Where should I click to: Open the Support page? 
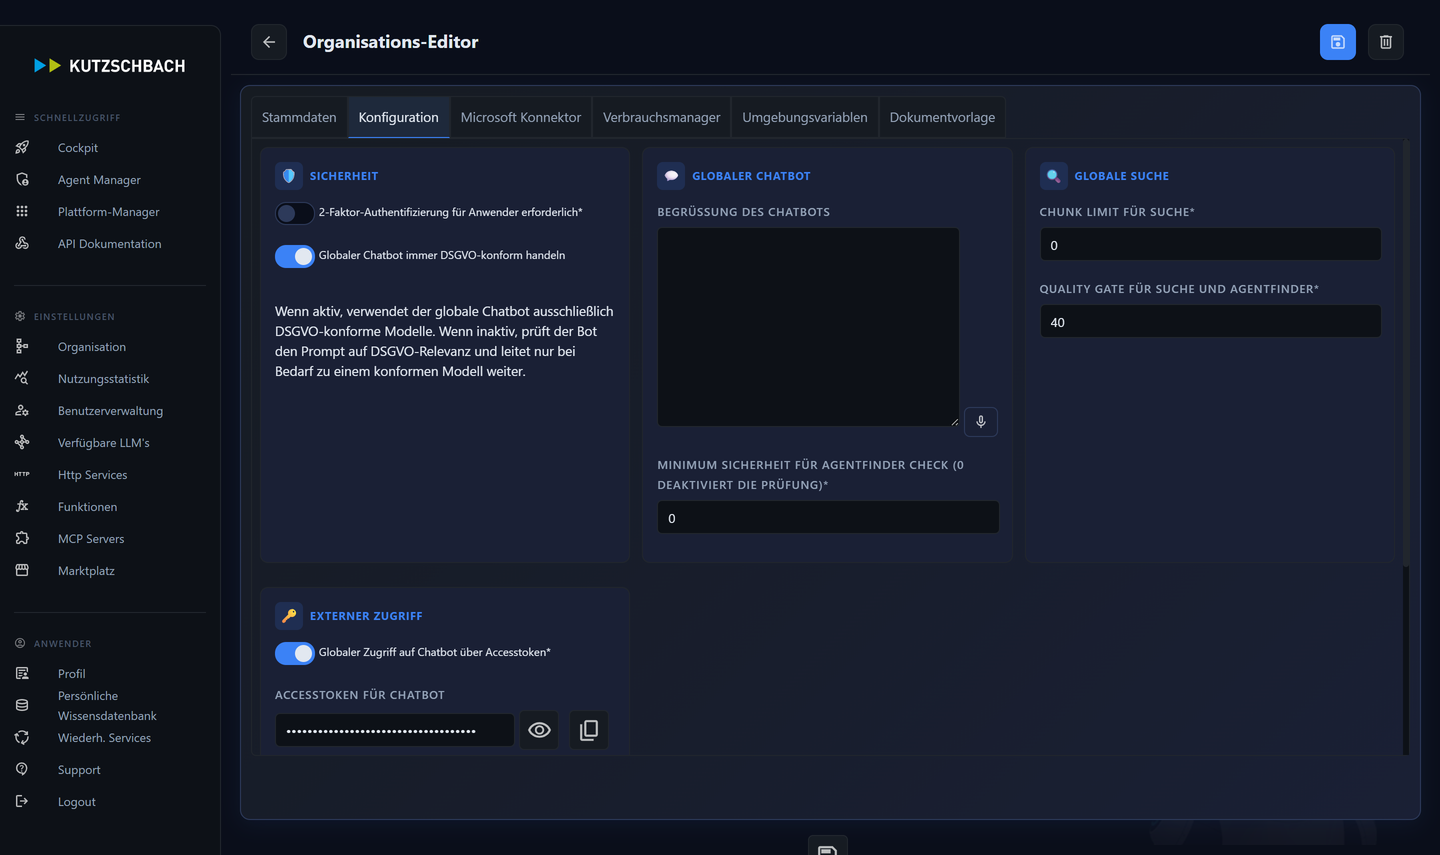(79, 770)
